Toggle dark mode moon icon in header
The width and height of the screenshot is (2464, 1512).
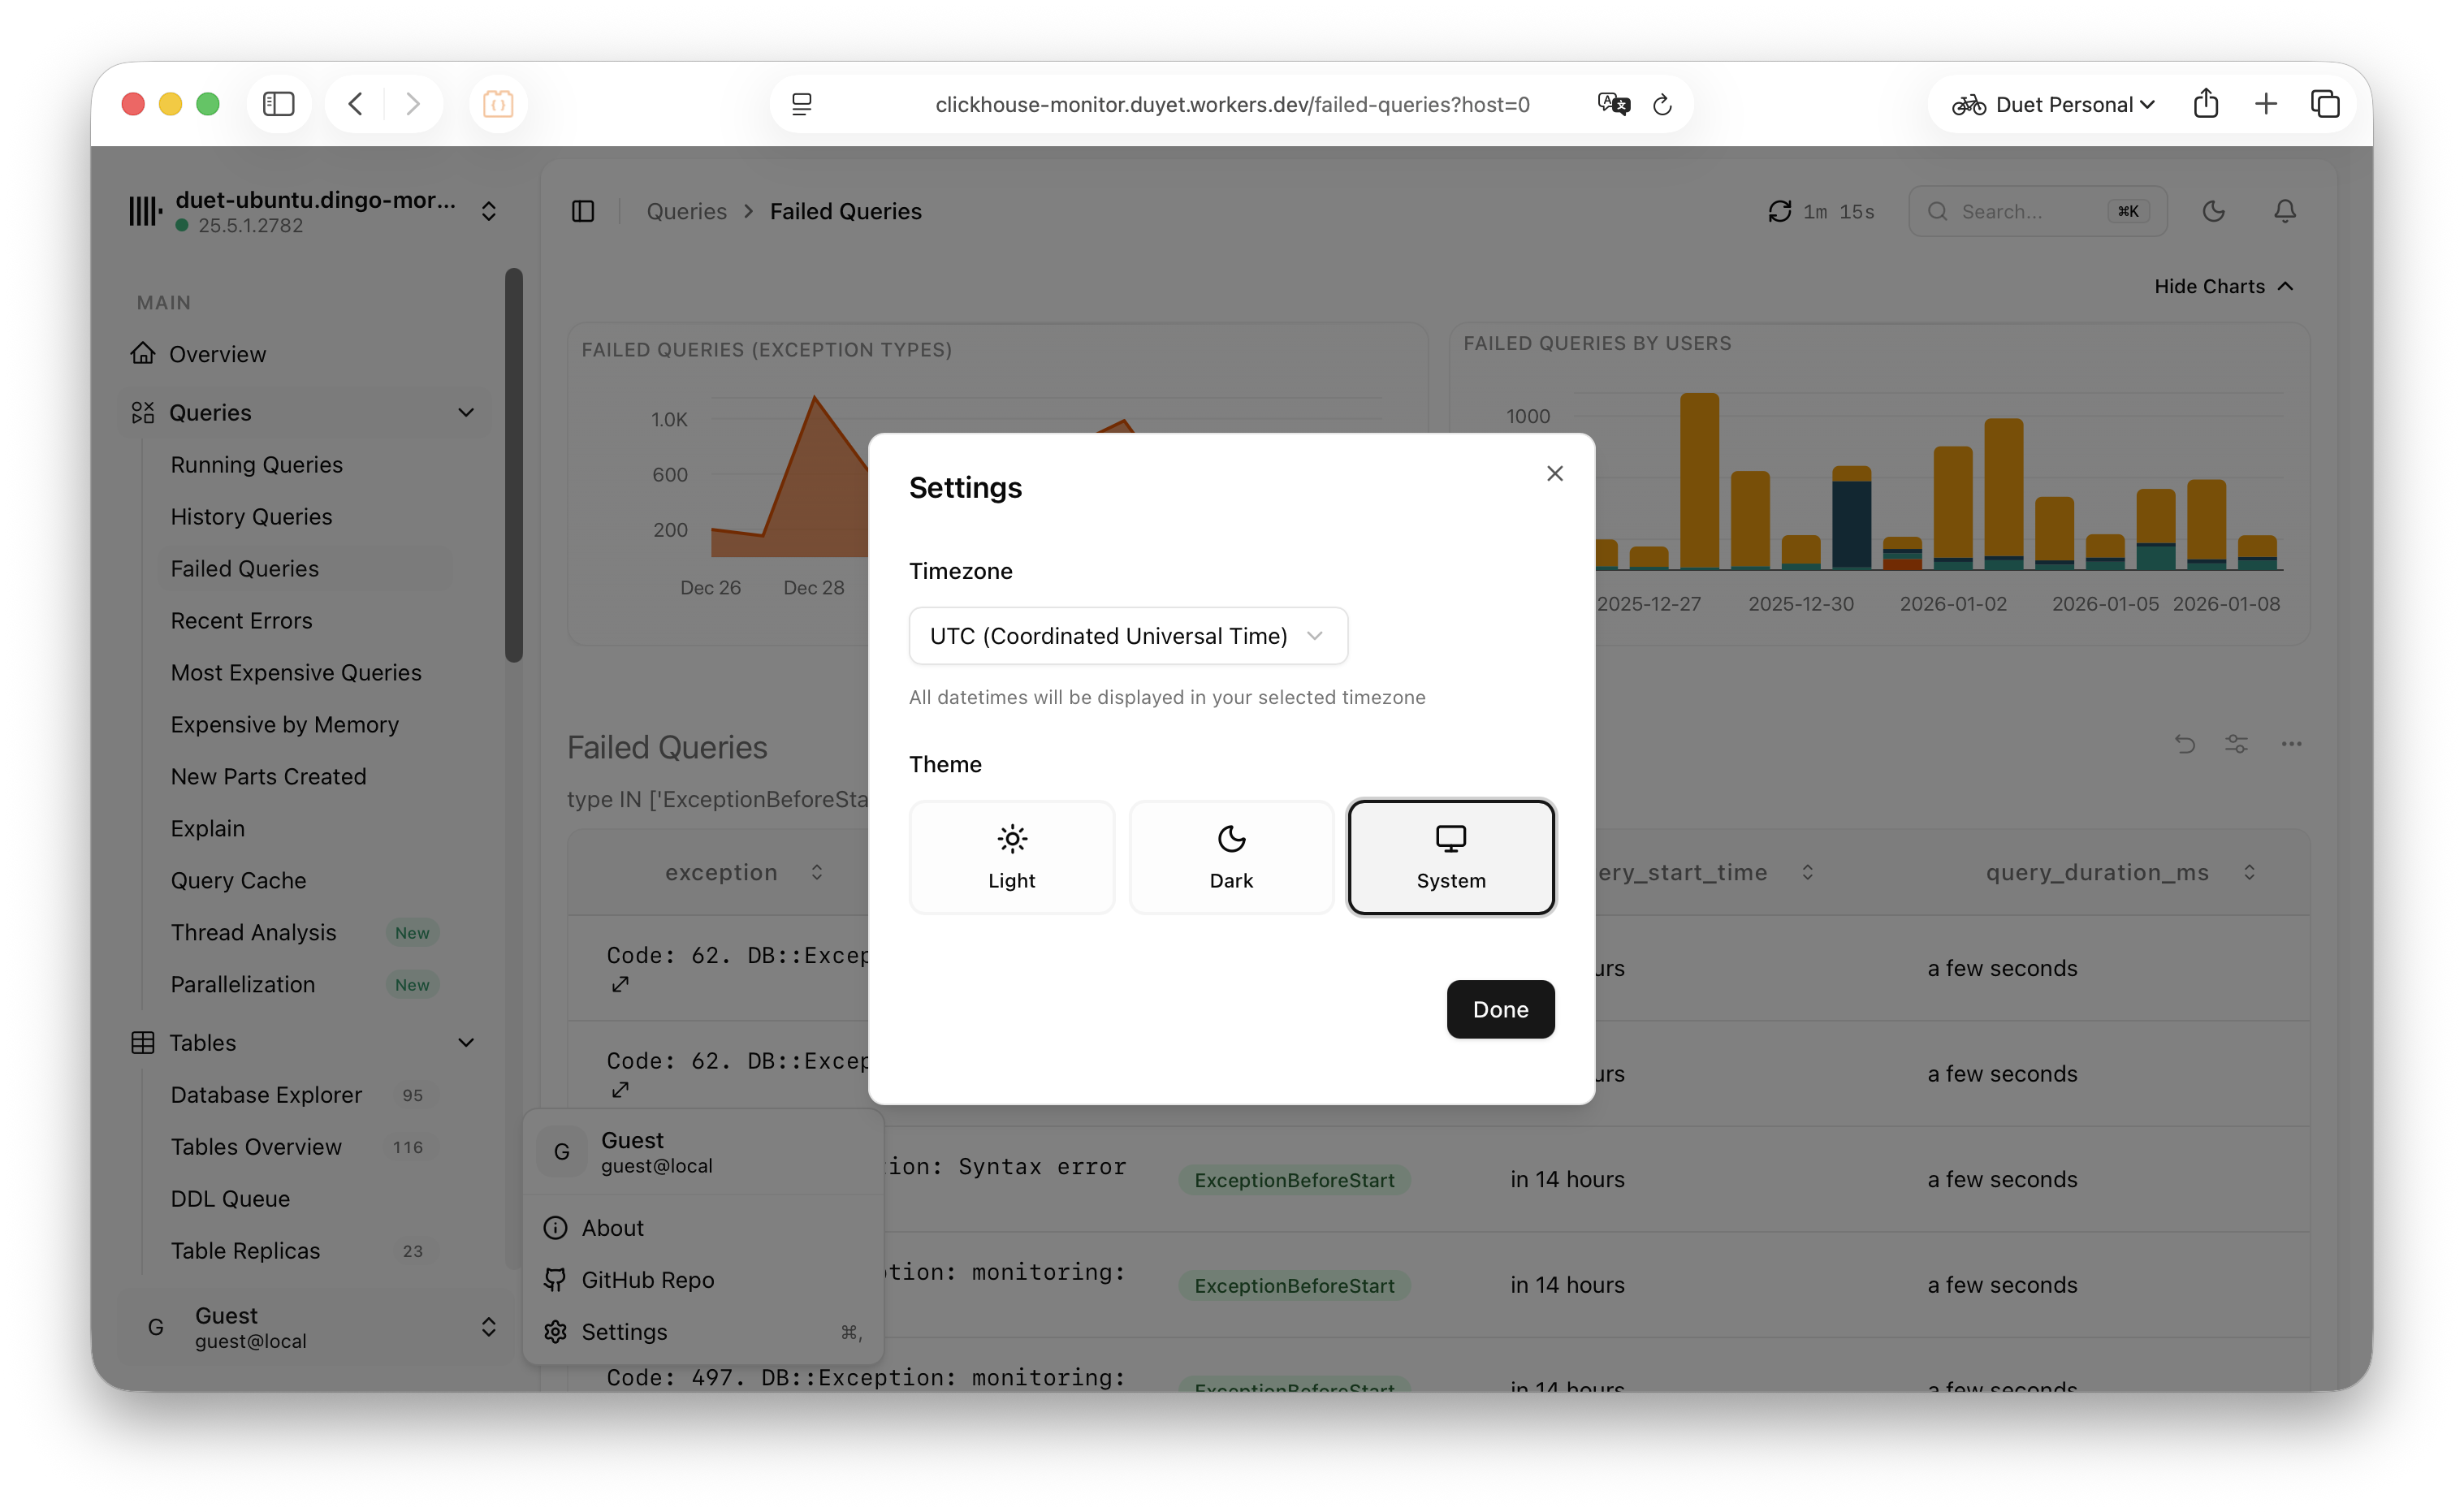click(x=2213, y=211)
